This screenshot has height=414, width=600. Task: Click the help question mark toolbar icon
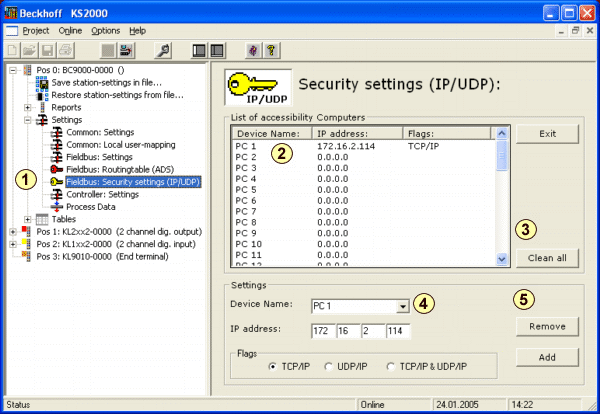click(x=271, y=49)
